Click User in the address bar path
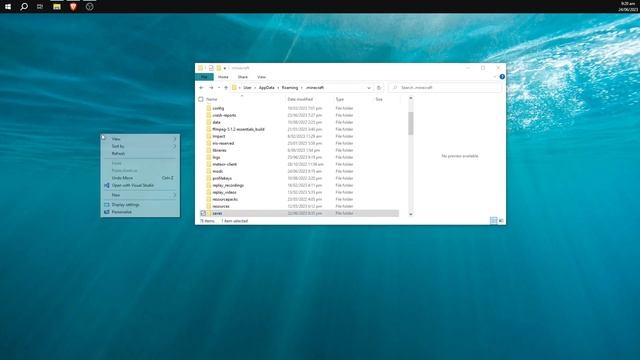 point(247,88)
